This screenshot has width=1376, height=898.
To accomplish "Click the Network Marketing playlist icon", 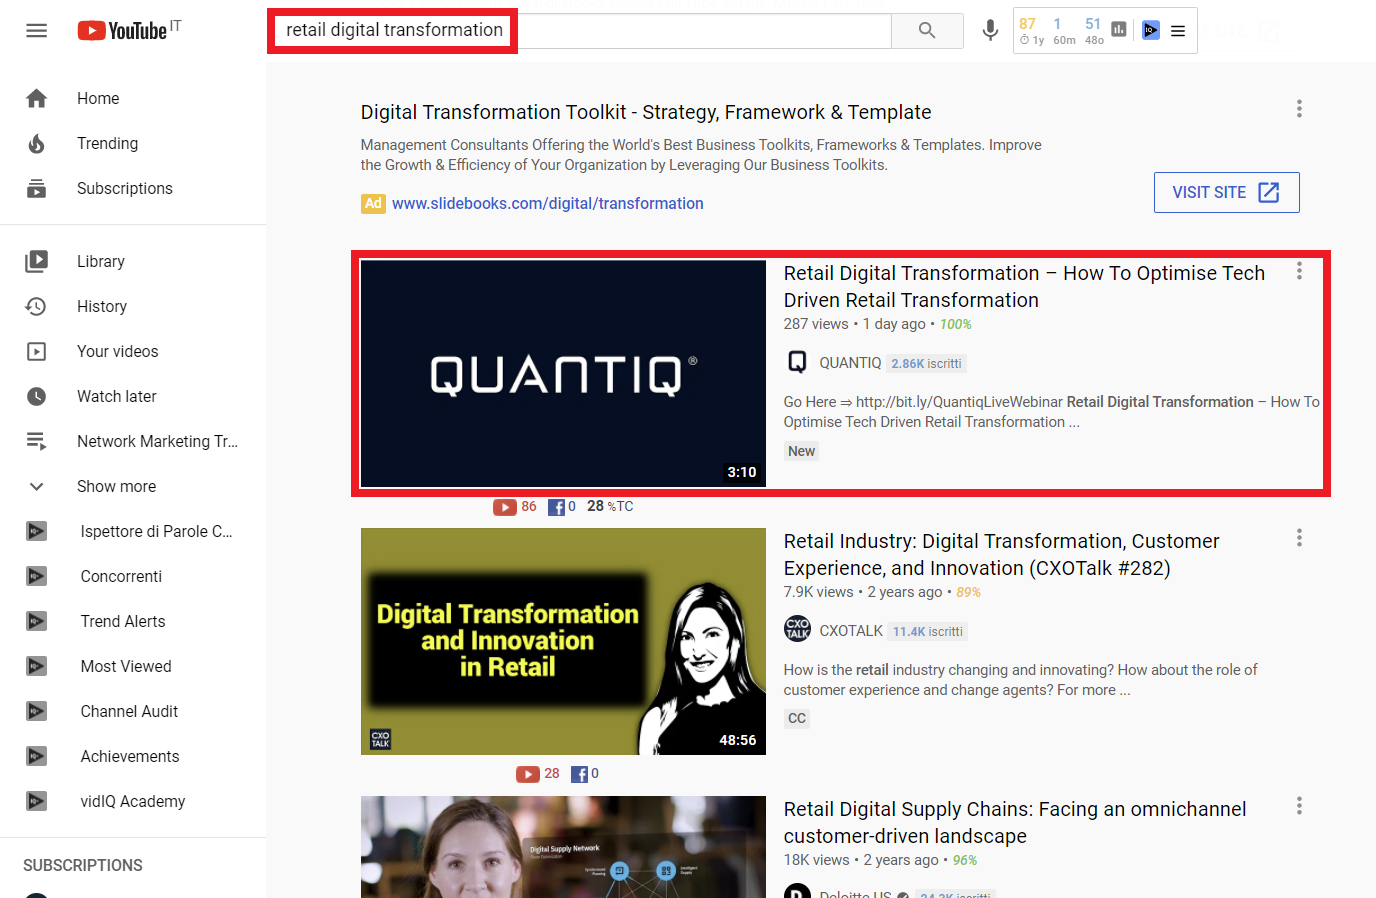I will [37, 441].
